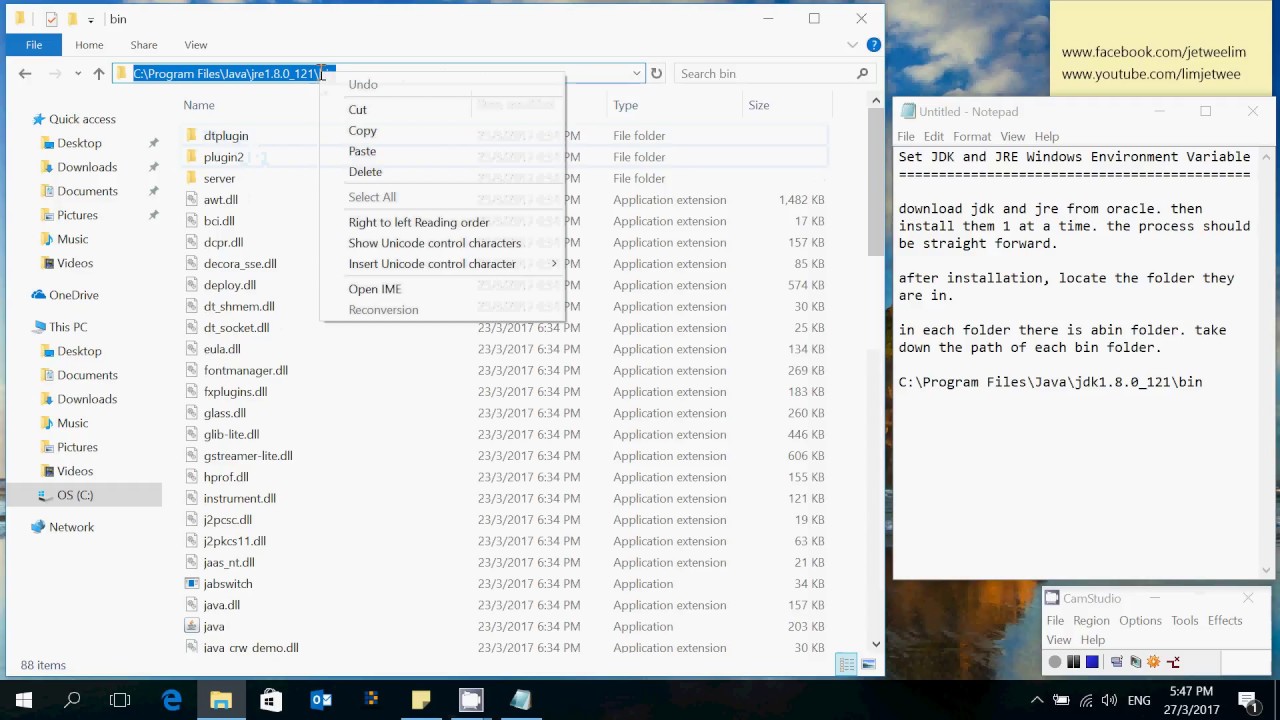This screenshot has width=1280, height=720.
Task: Open the Wi-Fi network tray icon
Action: pyautogui.click(x=1085, y=700)
